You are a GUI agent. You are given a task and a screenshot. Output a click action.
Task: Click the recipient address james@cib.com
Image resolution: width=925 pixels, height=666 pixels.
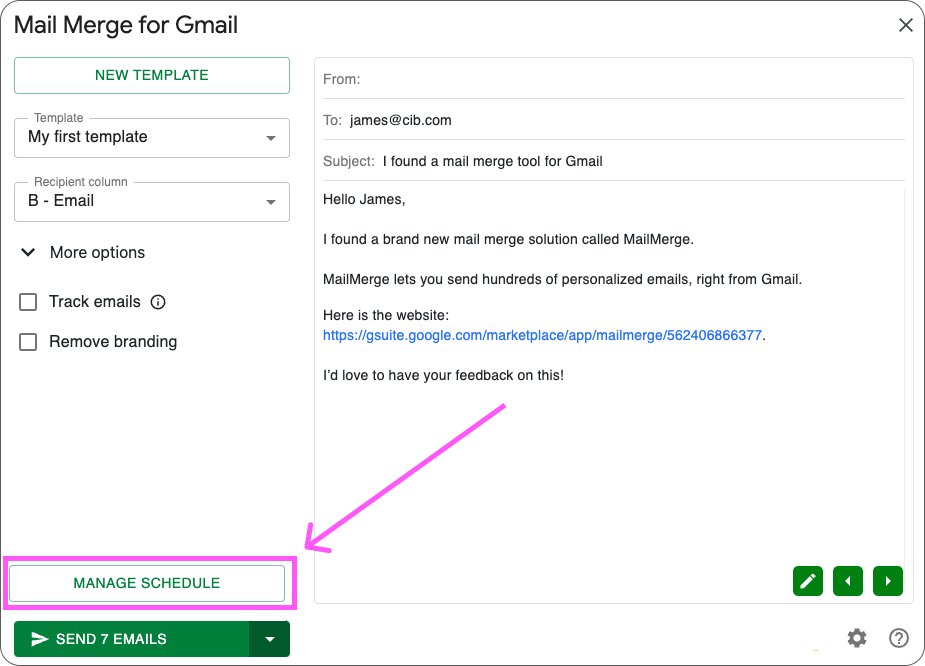coord(401,120)
